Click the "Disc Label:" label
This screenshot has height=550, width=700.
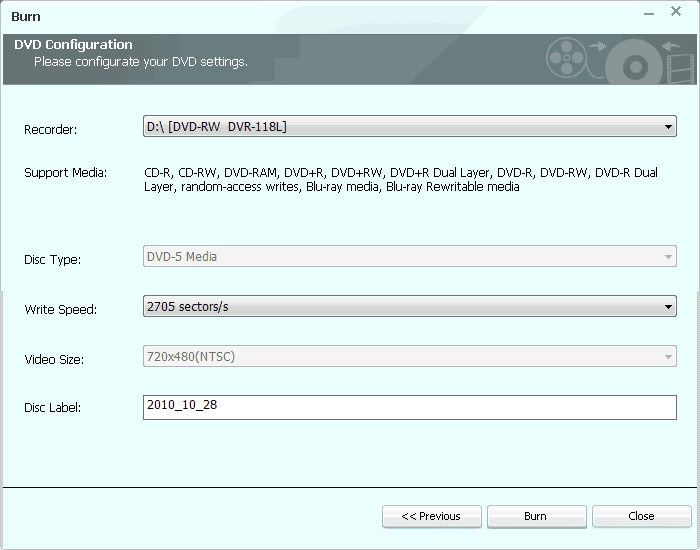(x=53, y=408)
